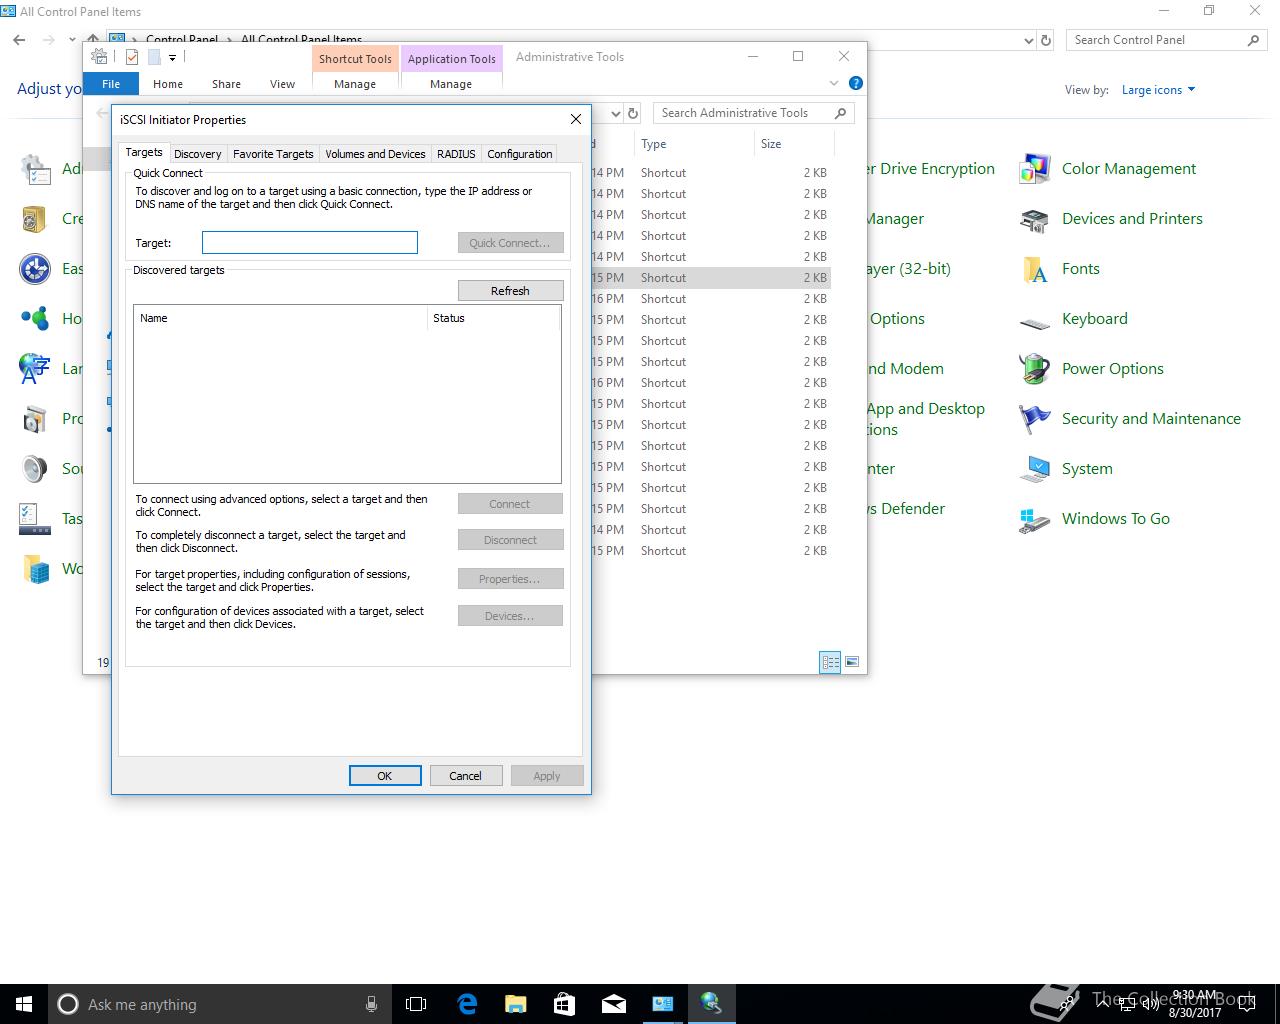Expand the Administrative Tools ribbon chevron
This screenshot has height=1024, width=1280.
tap(834, 83)
